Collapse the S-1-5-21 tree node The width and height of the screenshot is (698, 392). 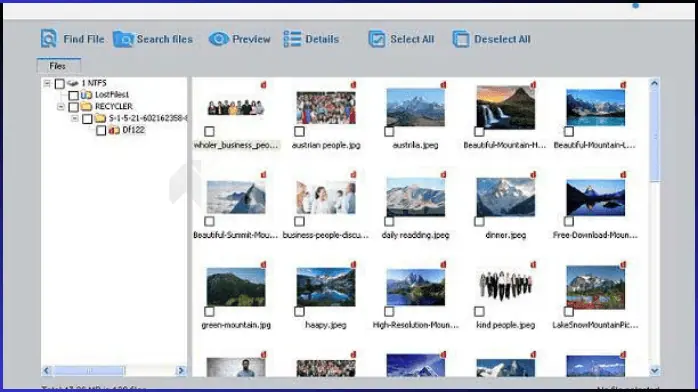point(74,118)
